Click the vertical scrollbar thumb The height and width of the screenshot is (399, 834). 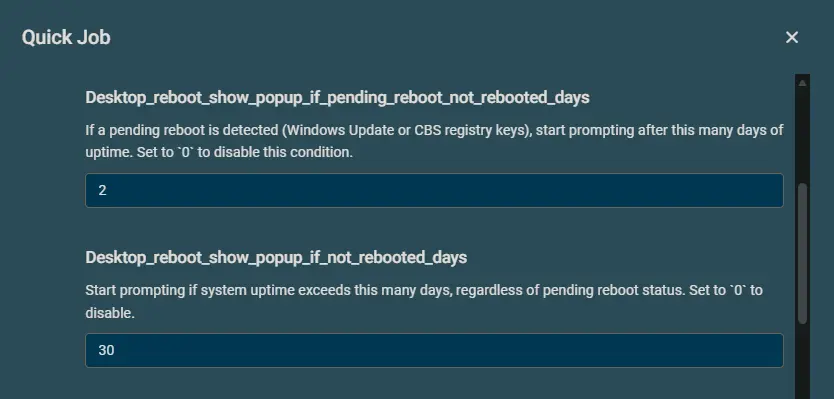(802, 253)
